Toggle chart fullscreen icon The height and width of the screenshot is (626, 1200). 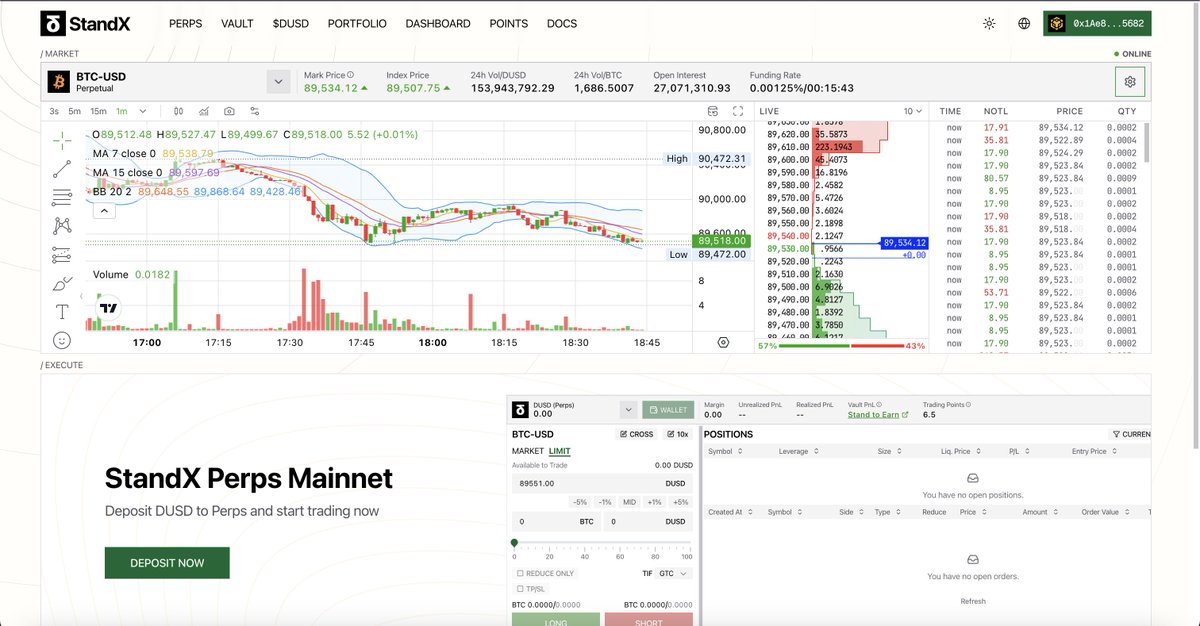739,111
